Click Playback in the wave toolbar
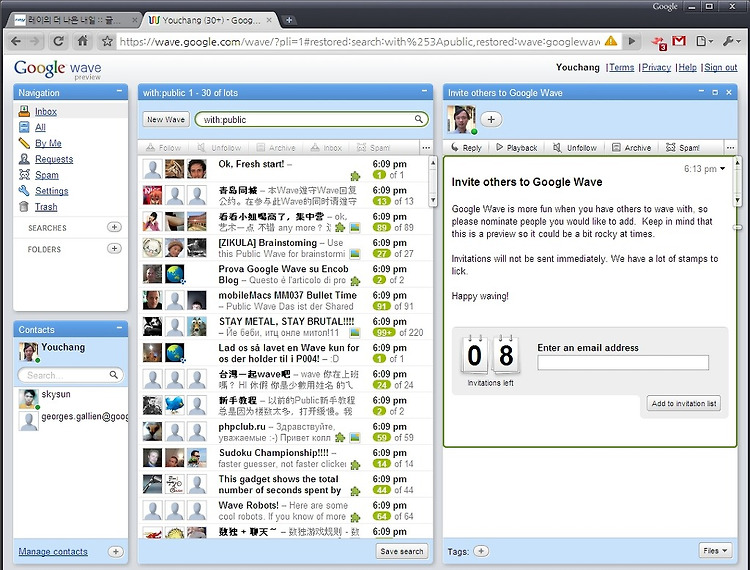 click(x=517, y=148)
